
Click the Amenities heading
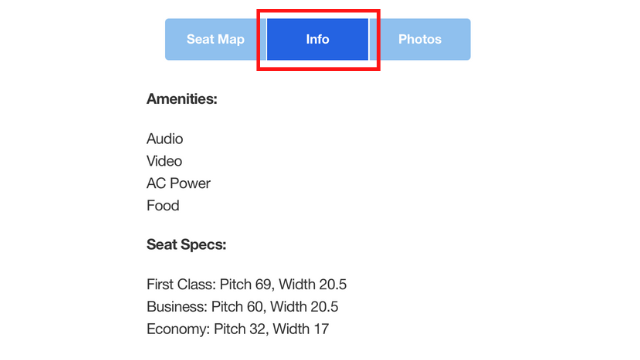click(182, 99)
